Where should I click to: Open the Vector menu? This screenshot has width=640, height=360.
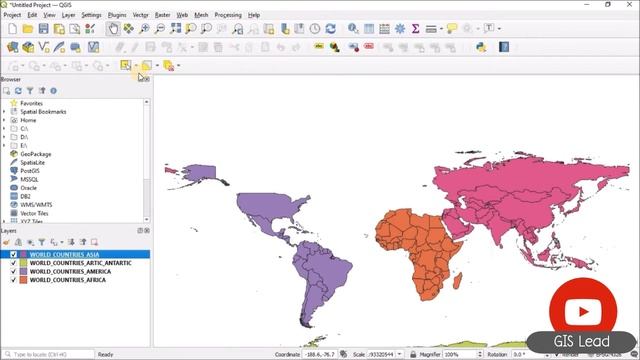[140, 15]
